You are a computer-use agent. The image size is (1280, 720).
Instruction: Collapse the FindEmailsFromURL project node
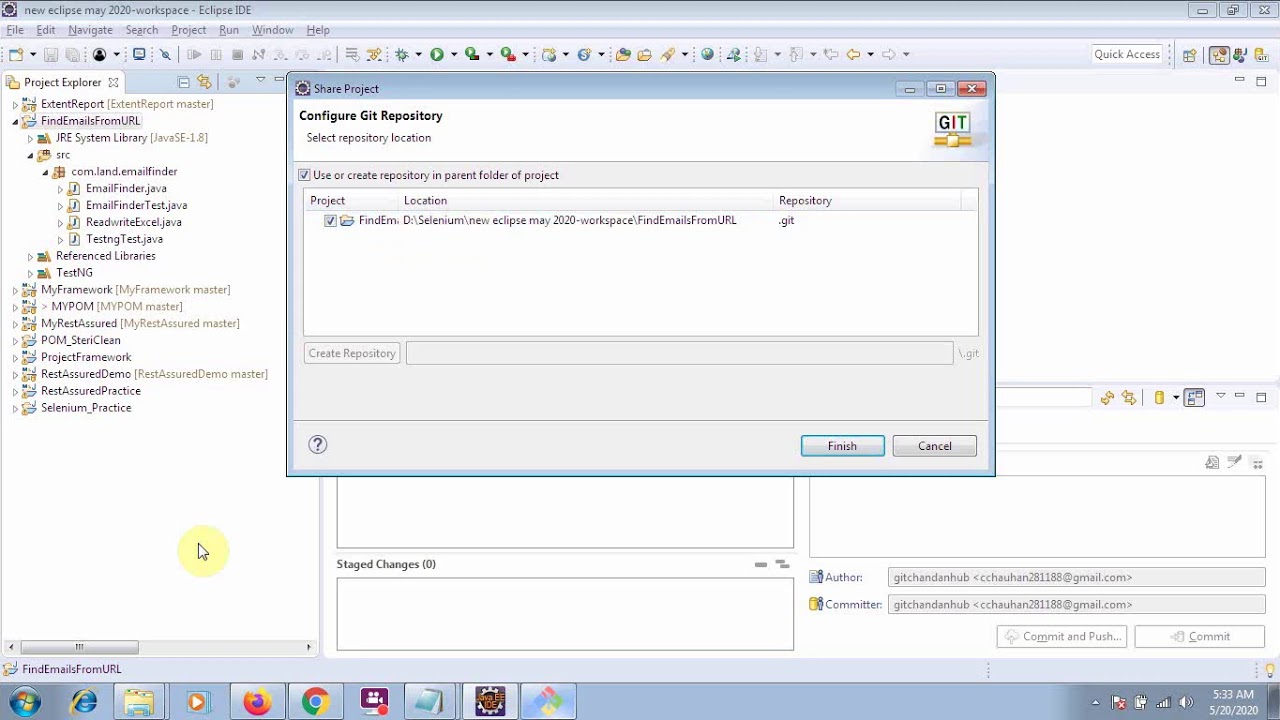tap(15, 121)
